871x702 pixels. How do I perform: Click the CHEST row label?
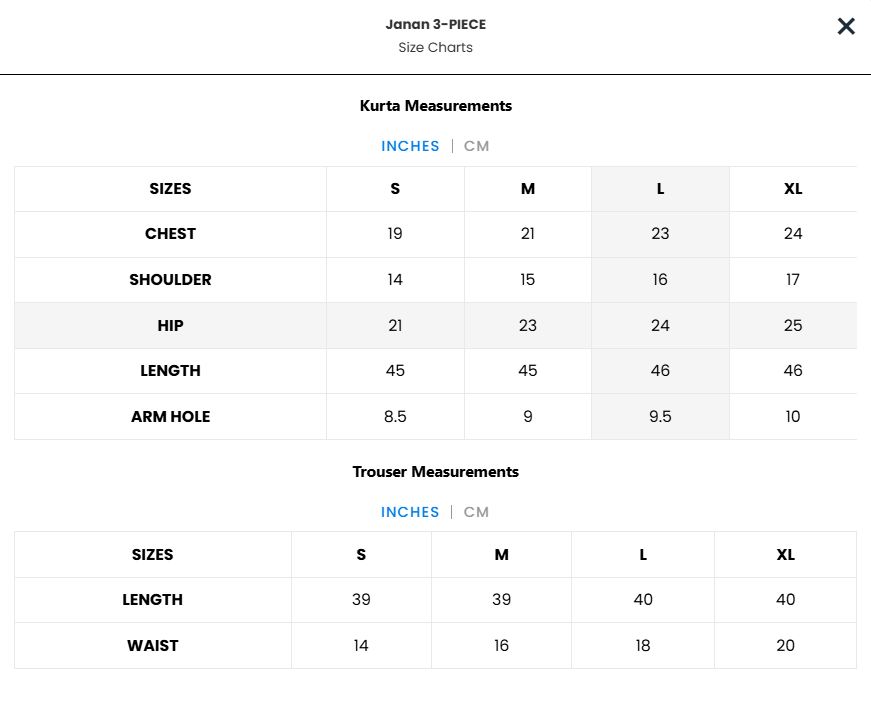click(x=170, y=234)
